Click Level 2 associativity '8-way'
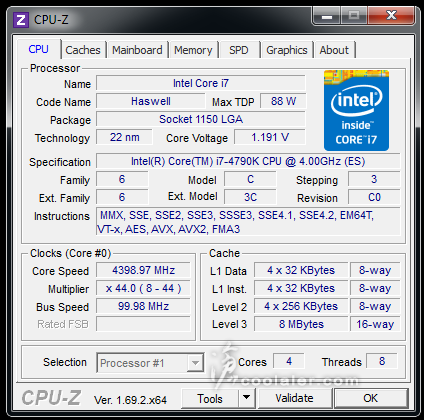424x420 pixels. point(375,306)
